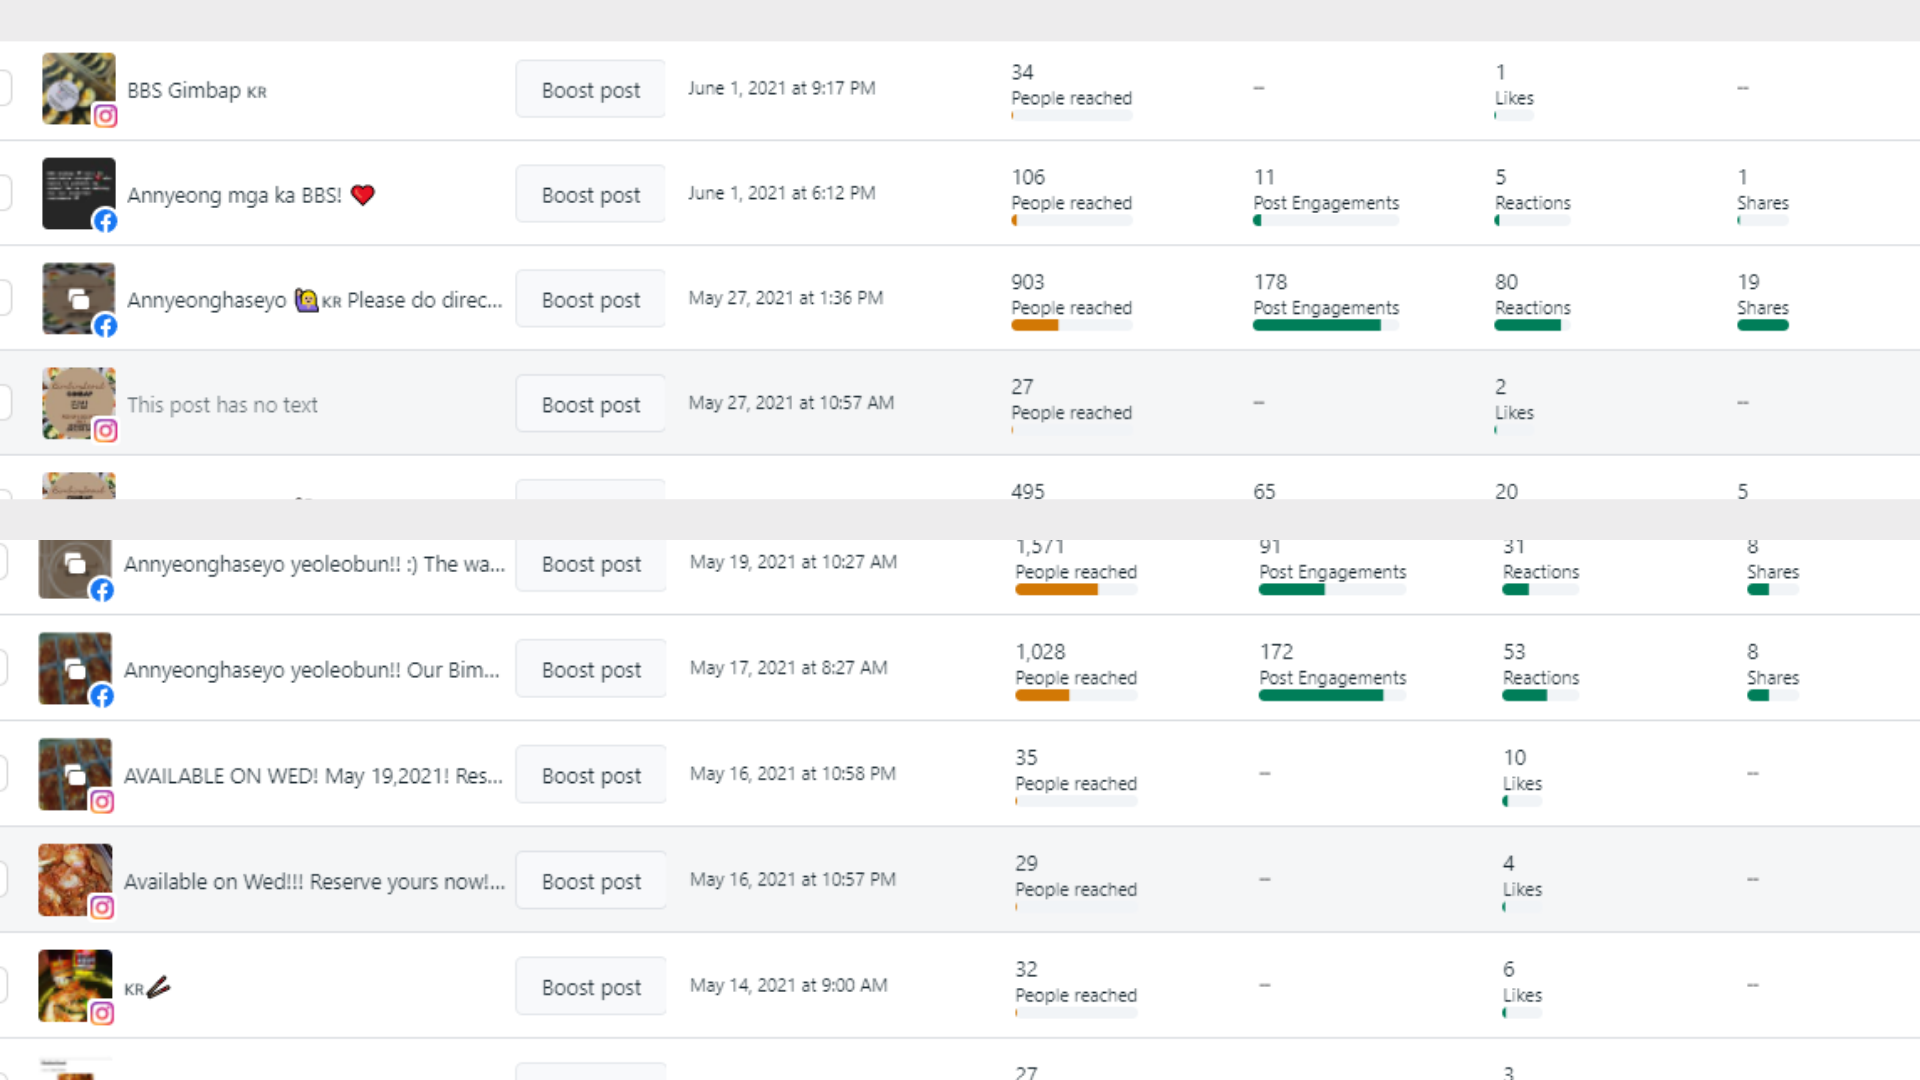Check the box for May 17 Bim post

tap(3, 668)
